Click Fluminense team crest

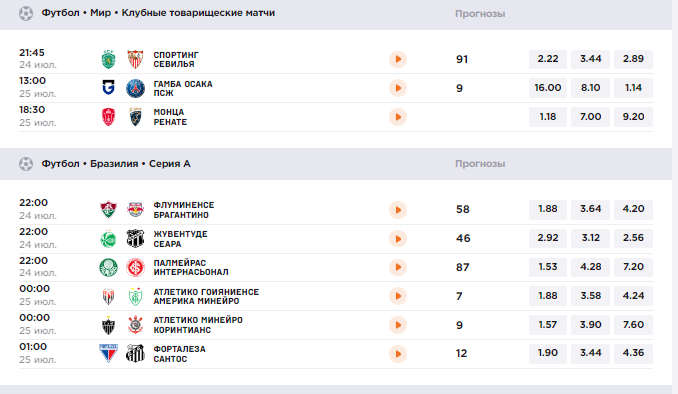[109, 210]
